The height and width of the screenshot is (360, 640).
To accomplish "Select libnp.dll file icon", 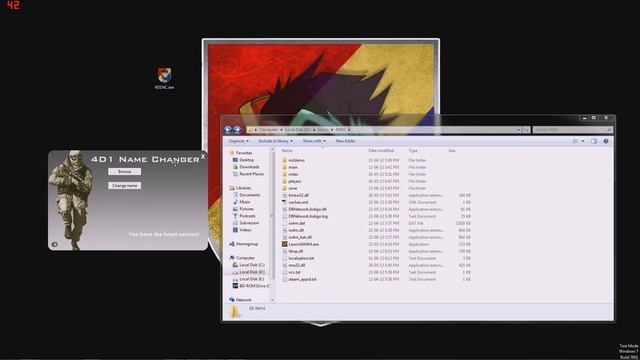I will coord(284,251).
